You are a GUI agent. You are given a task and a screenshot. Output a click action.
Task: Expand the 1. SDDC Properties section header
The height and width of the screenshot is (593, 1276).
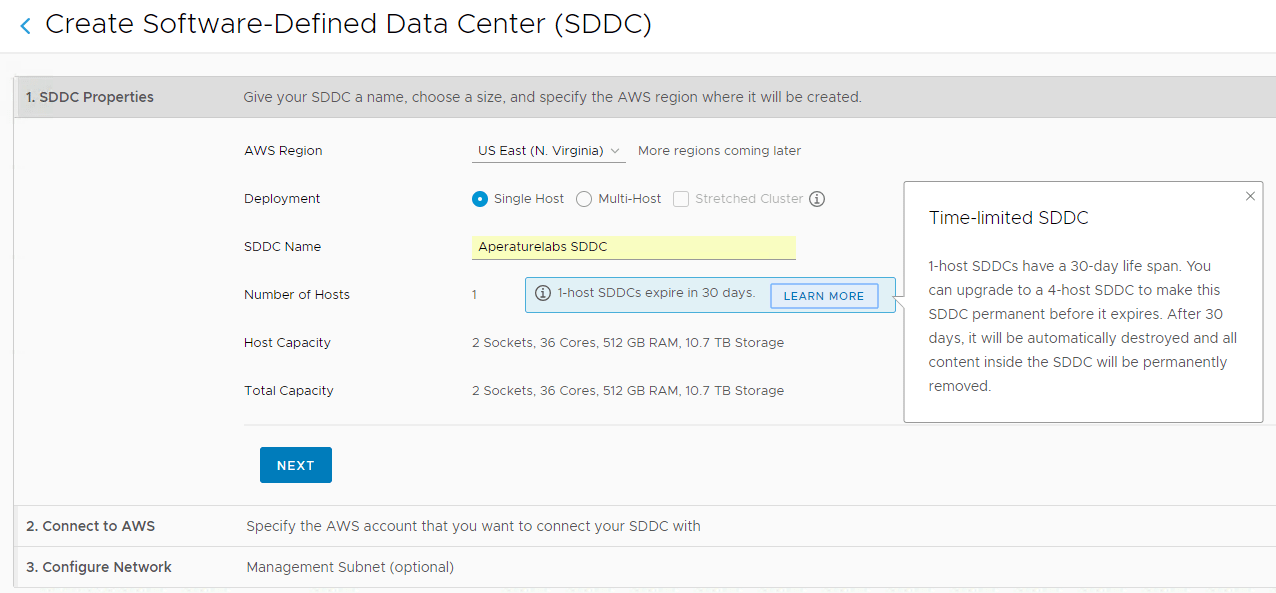coord(90,97)
